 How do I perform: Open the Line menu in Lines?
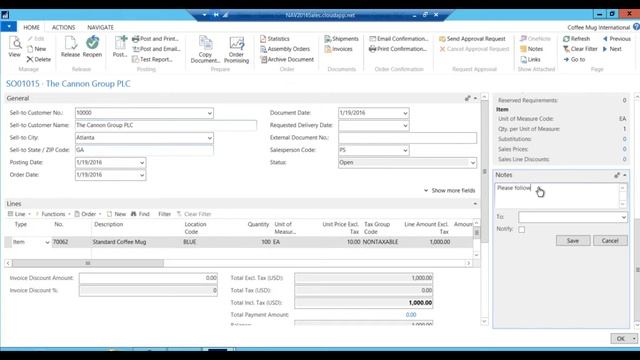pos(20,214)
